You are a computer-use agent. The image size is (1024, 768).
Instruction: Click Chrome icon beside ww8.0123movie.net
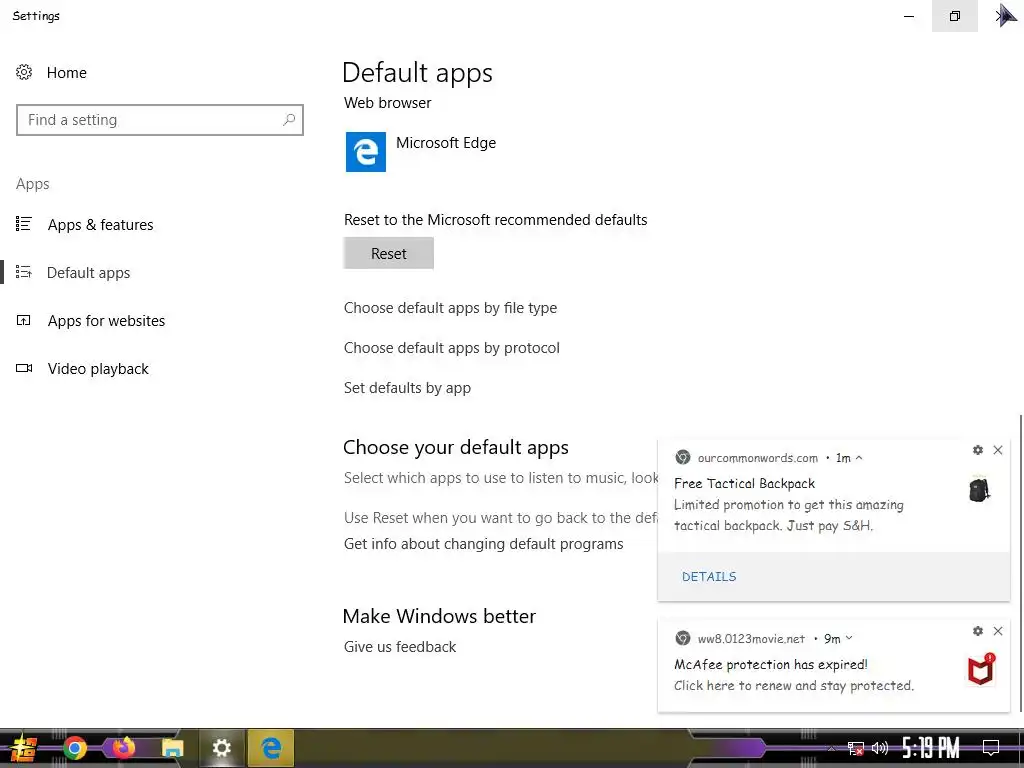(x=682, y=638)
